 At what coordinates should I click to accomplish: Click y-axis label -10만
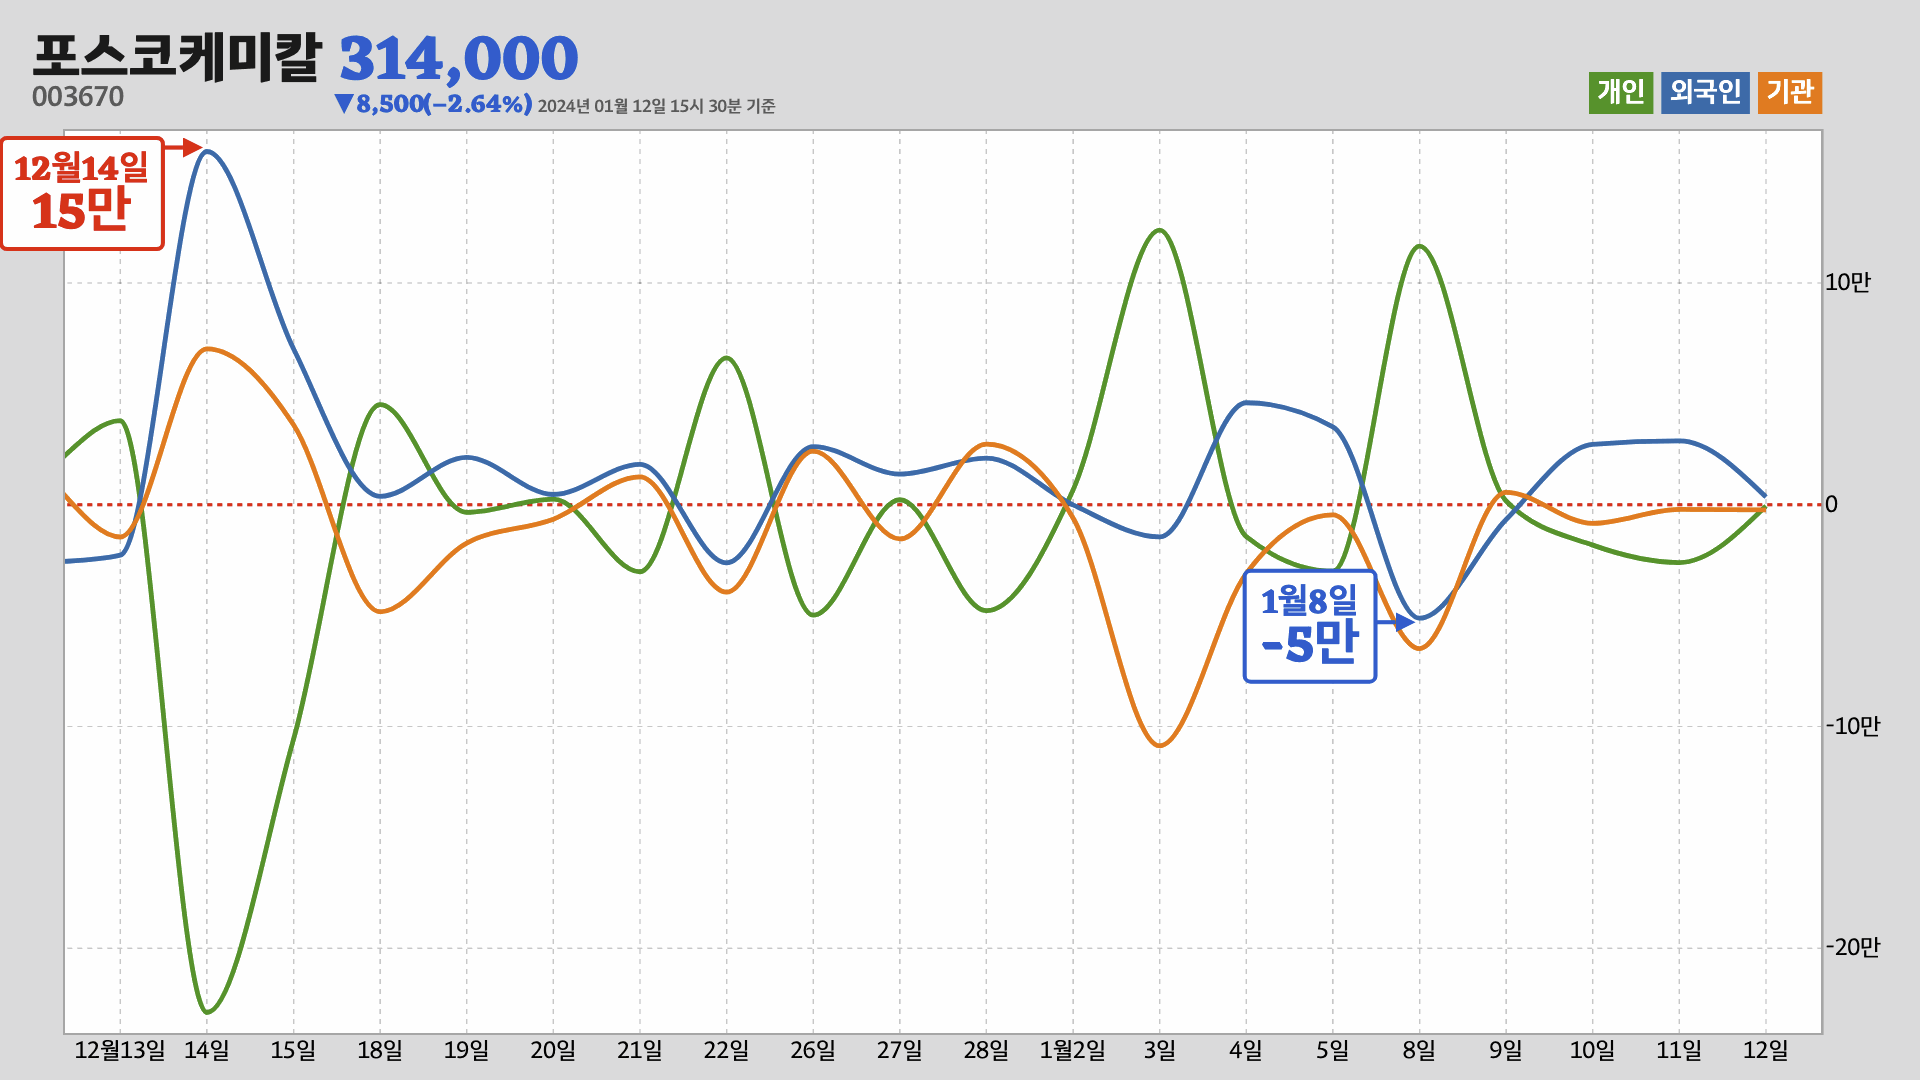pos(1852,727)
